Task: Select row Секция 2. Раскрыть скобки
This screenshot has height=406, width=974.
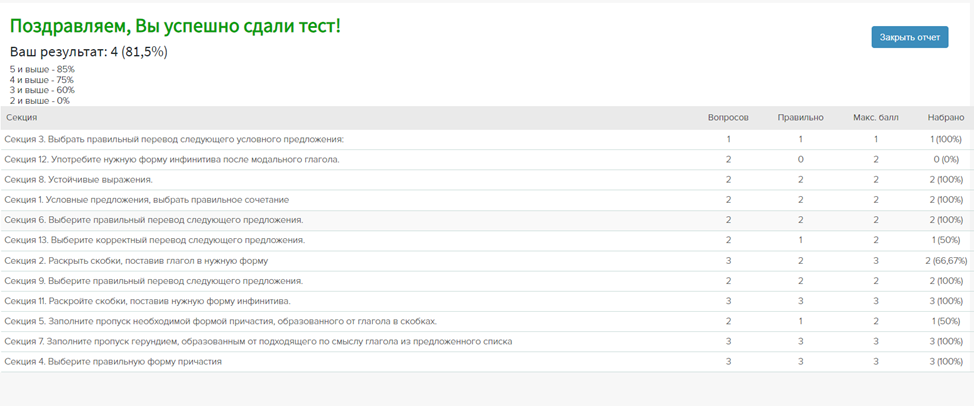Action: tap(486, 261)
